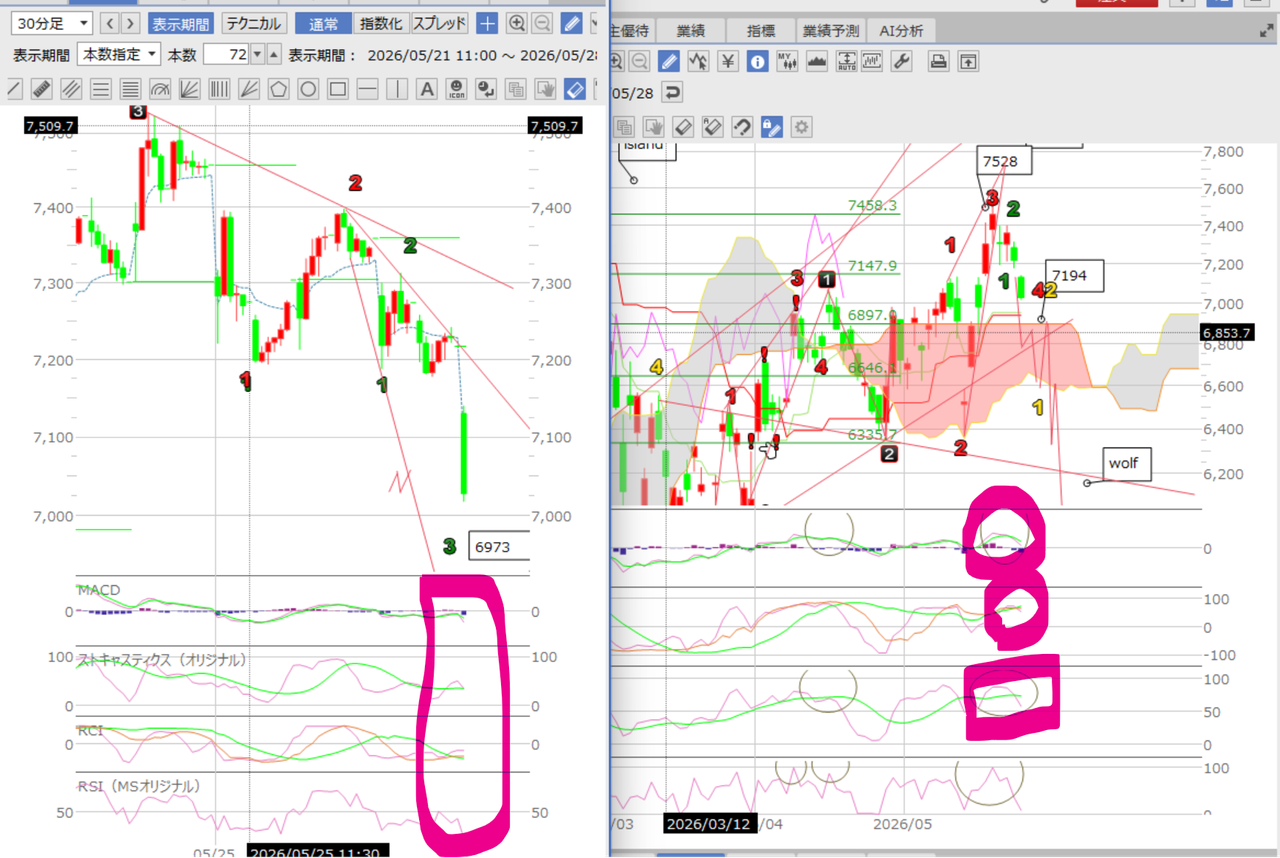Toggle the magnet snap icon

[742, 127]
